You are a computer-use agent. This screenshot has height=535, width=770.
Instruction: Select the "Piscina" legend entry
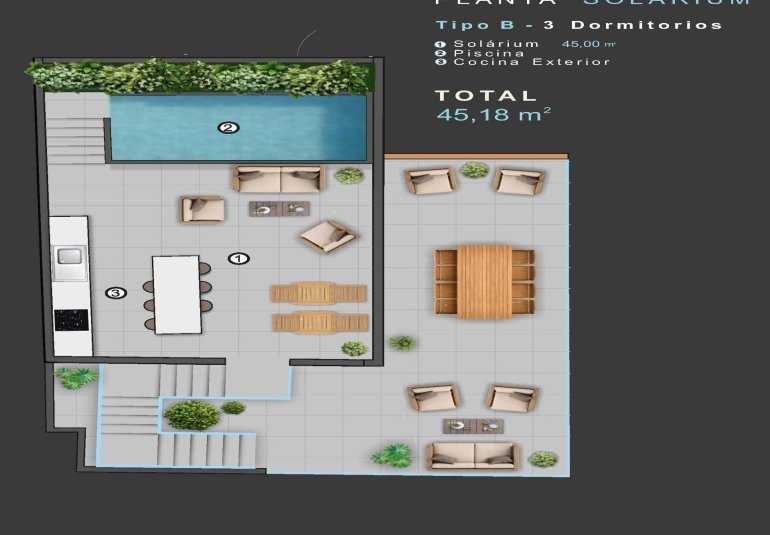[x=489, y=53]
